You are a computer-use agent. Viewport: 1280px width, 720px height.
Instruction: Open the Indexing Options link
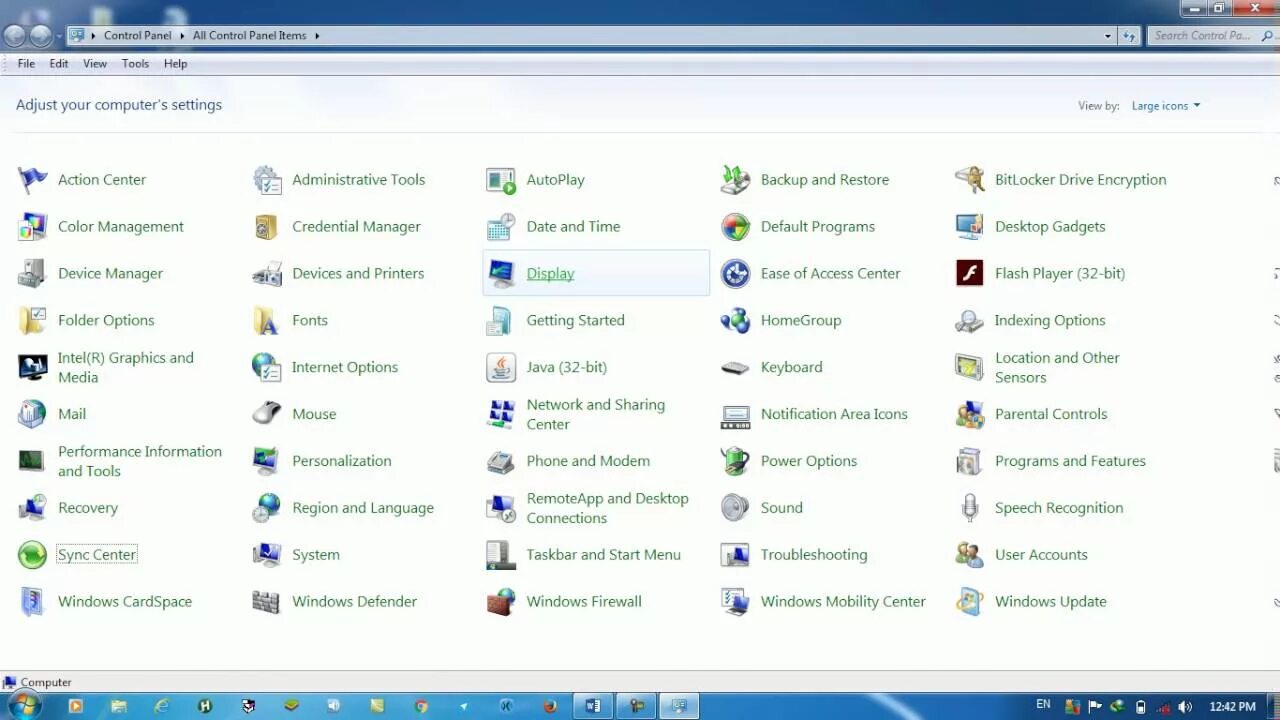point(1050,321)
